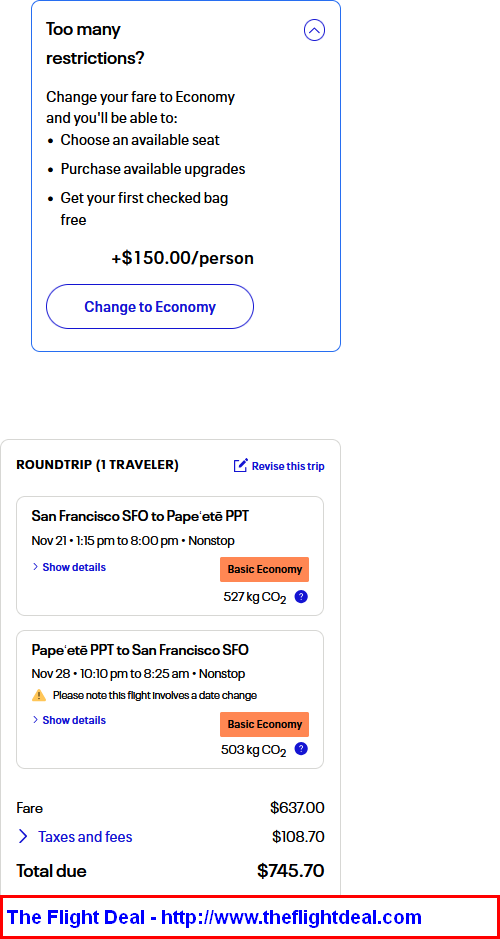Expand the Taxes and fees breakdown
This screenshot has width=500, height=939.
85,837
